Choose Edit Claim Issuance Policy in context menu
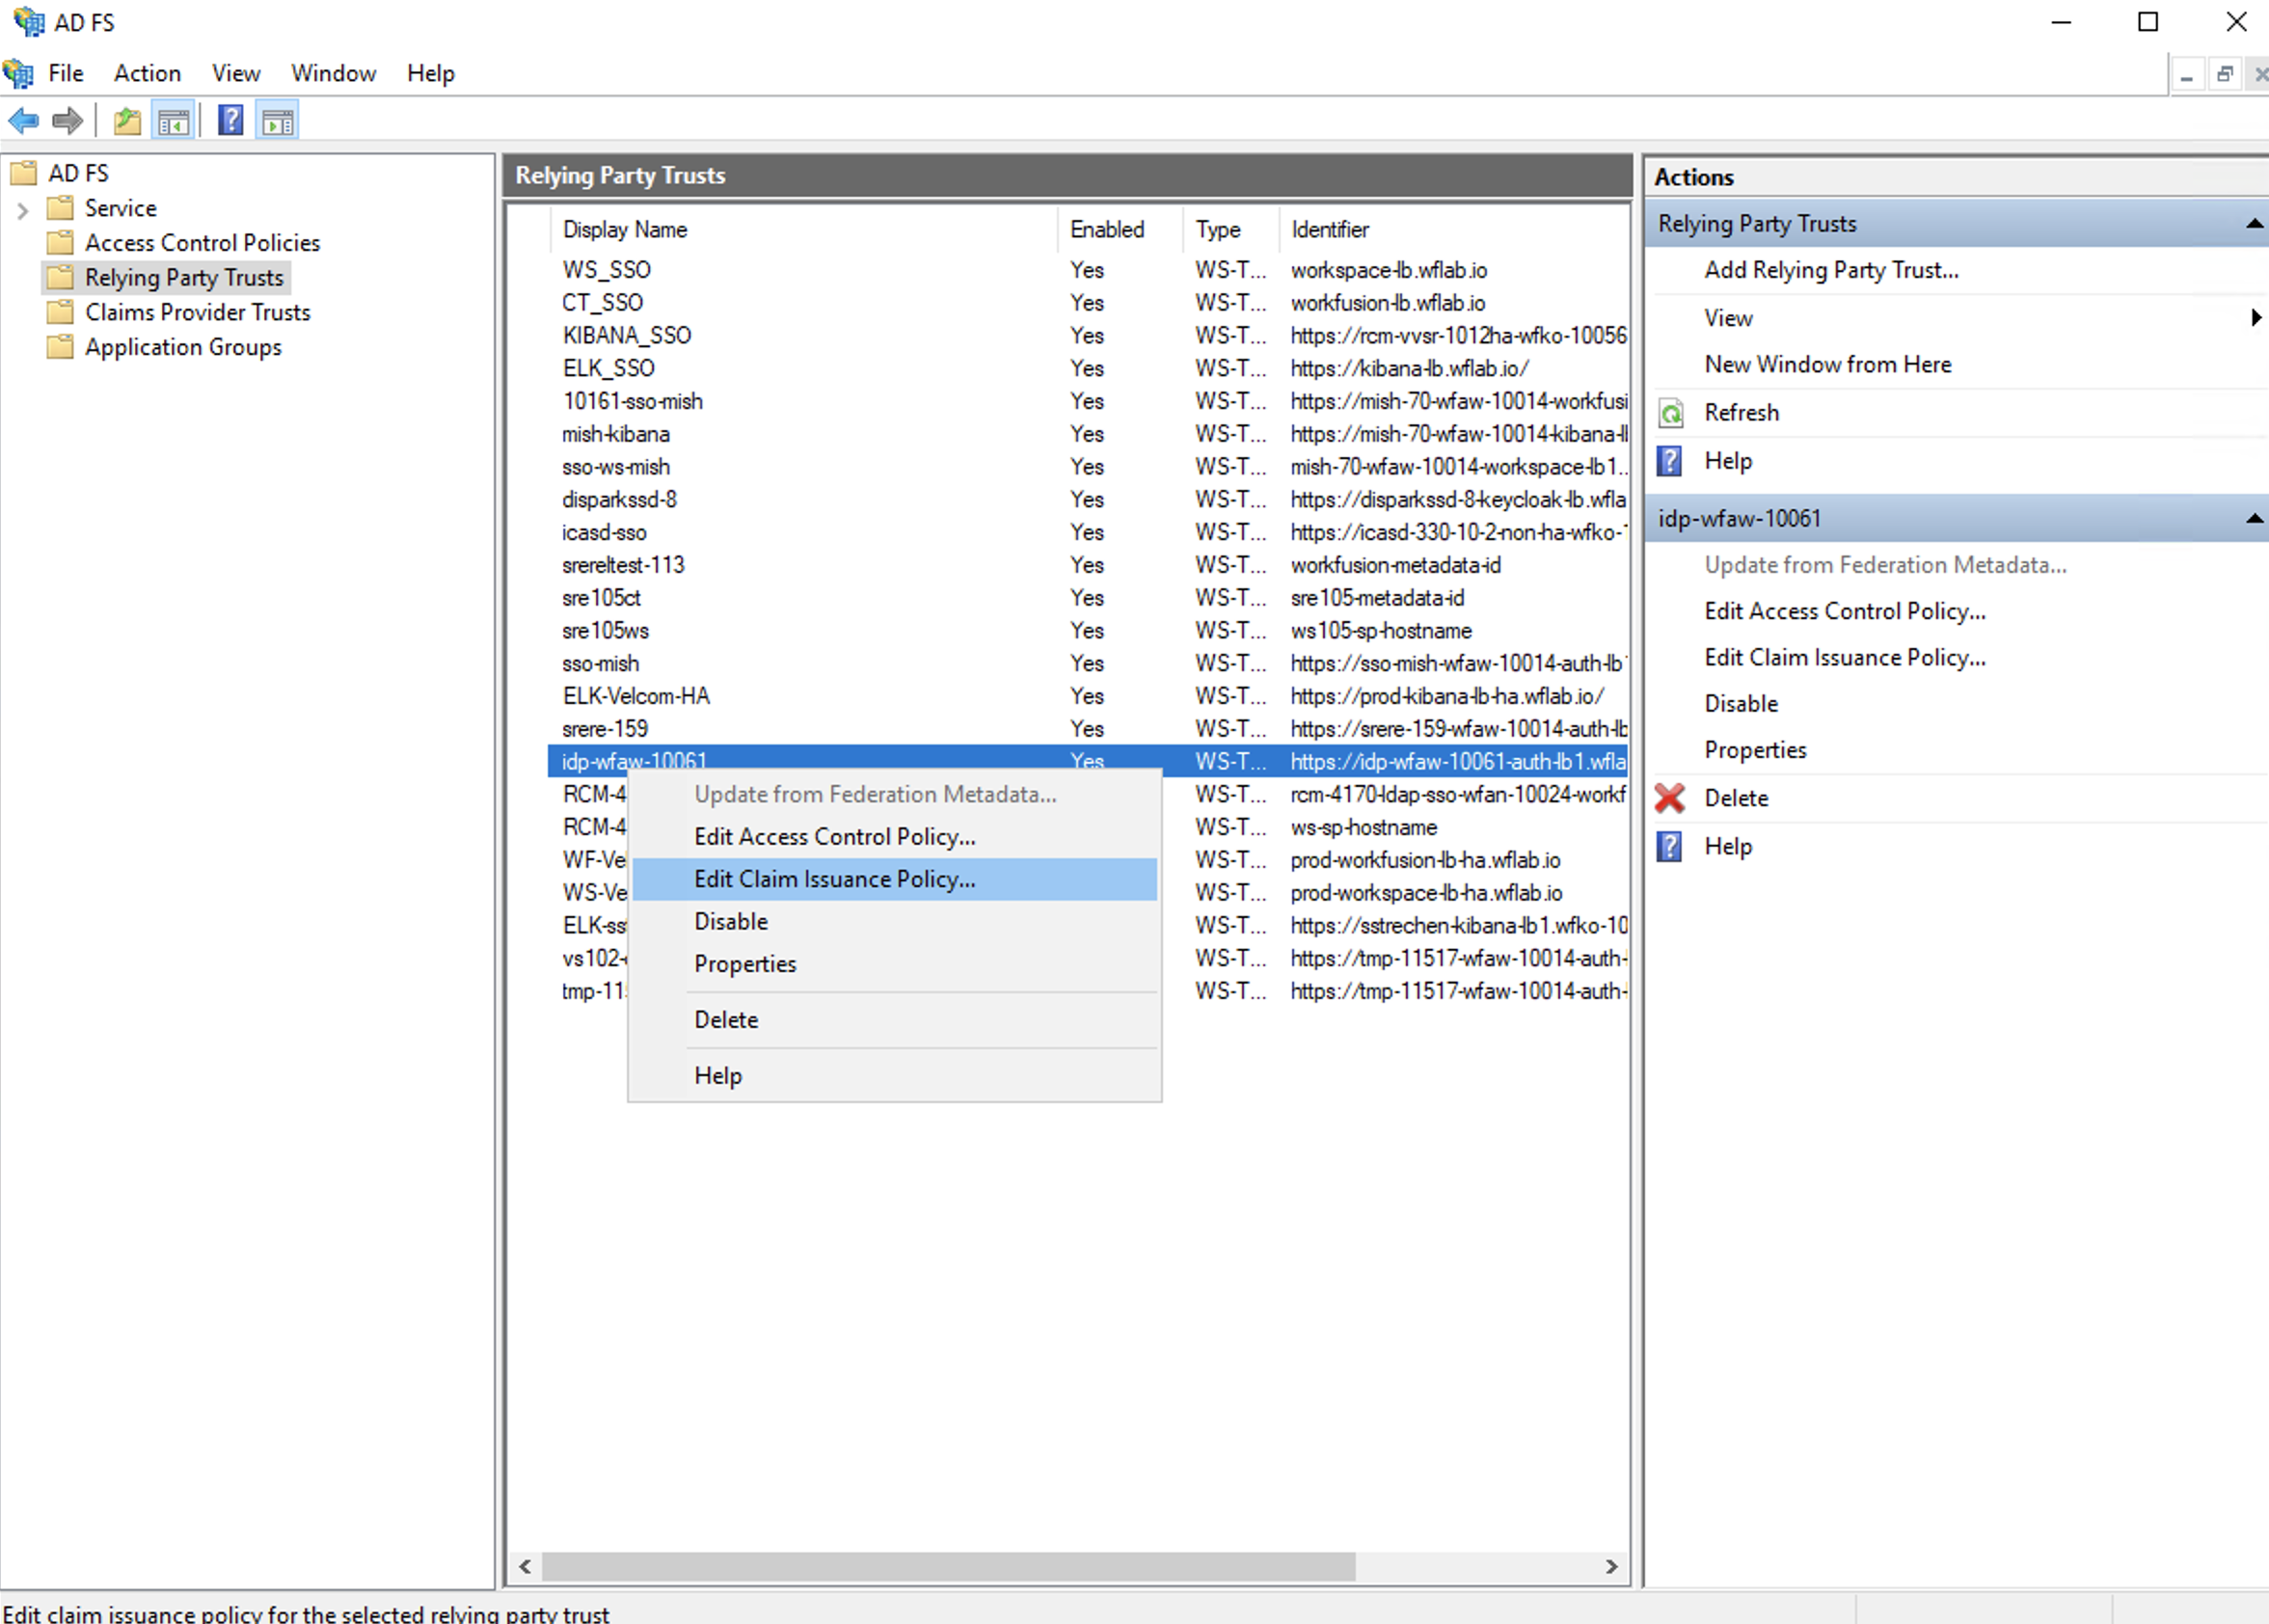Image resolution: width=2269 pixels, height=1624 pixels. pyautogui.click(x=894, y=879)
